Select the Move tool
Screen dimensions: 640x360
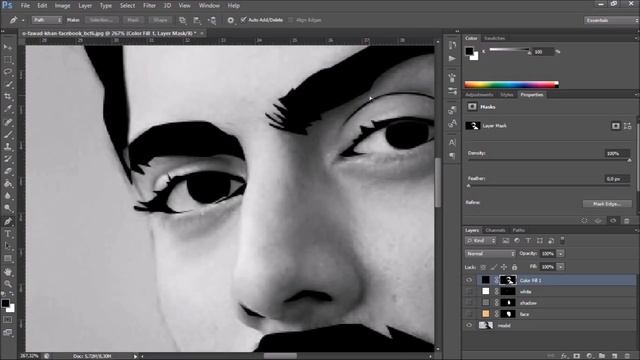click(x=8, y=47)
